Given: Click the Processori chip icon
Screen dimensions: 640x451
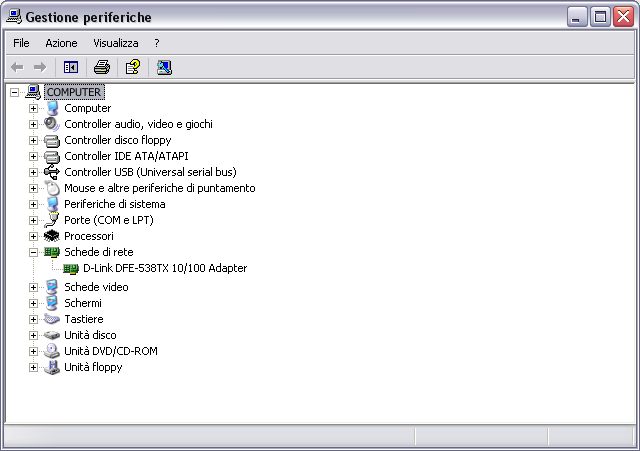Looking at the screenshot, I should click(x=52, y=236).
